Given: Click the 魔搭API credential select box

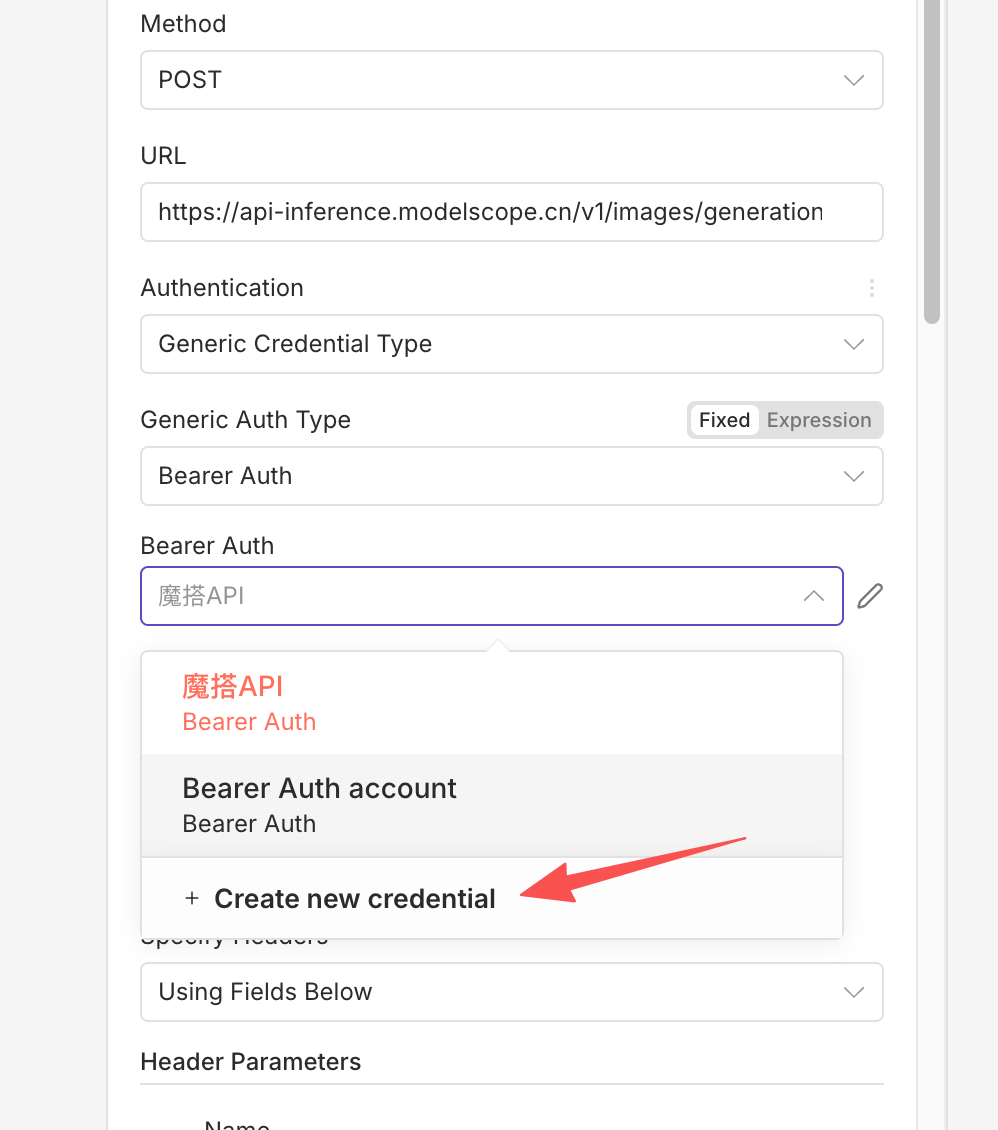Looking at the screenshot, I should tap(470, 596).
